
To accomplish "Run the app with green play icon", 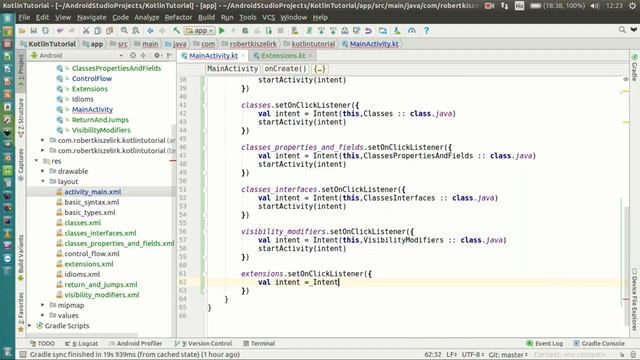I will click(x=222, y=31).
